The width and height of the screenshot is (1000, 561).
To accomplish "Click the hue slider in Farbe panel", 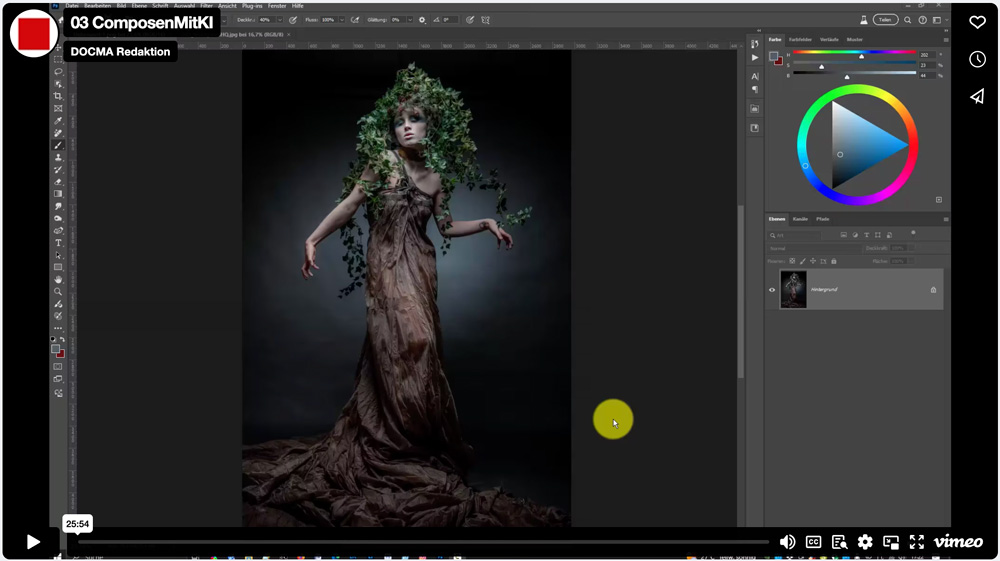I will coord(855,53).
